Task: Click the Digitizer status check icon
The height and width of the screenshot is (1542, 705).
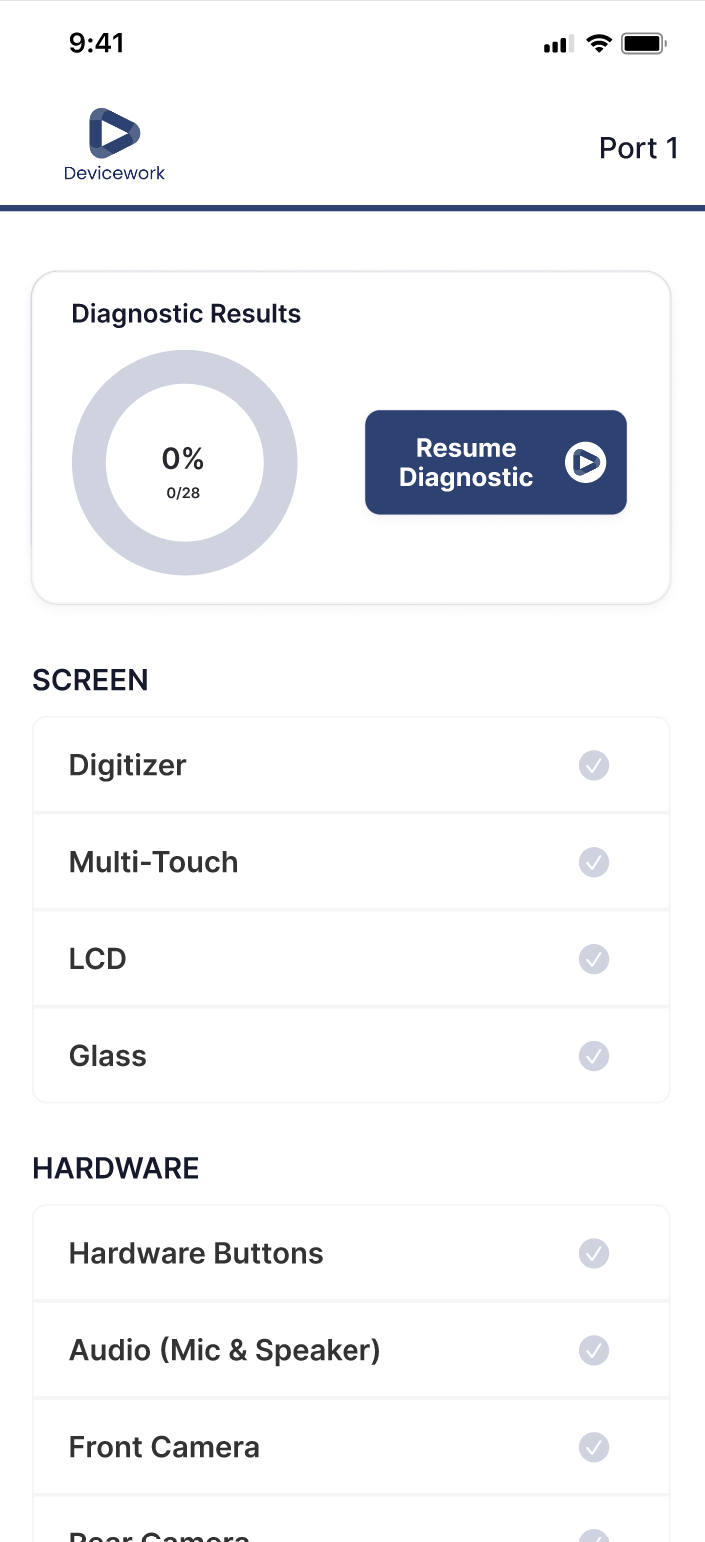Action: [x=594, y=766]
